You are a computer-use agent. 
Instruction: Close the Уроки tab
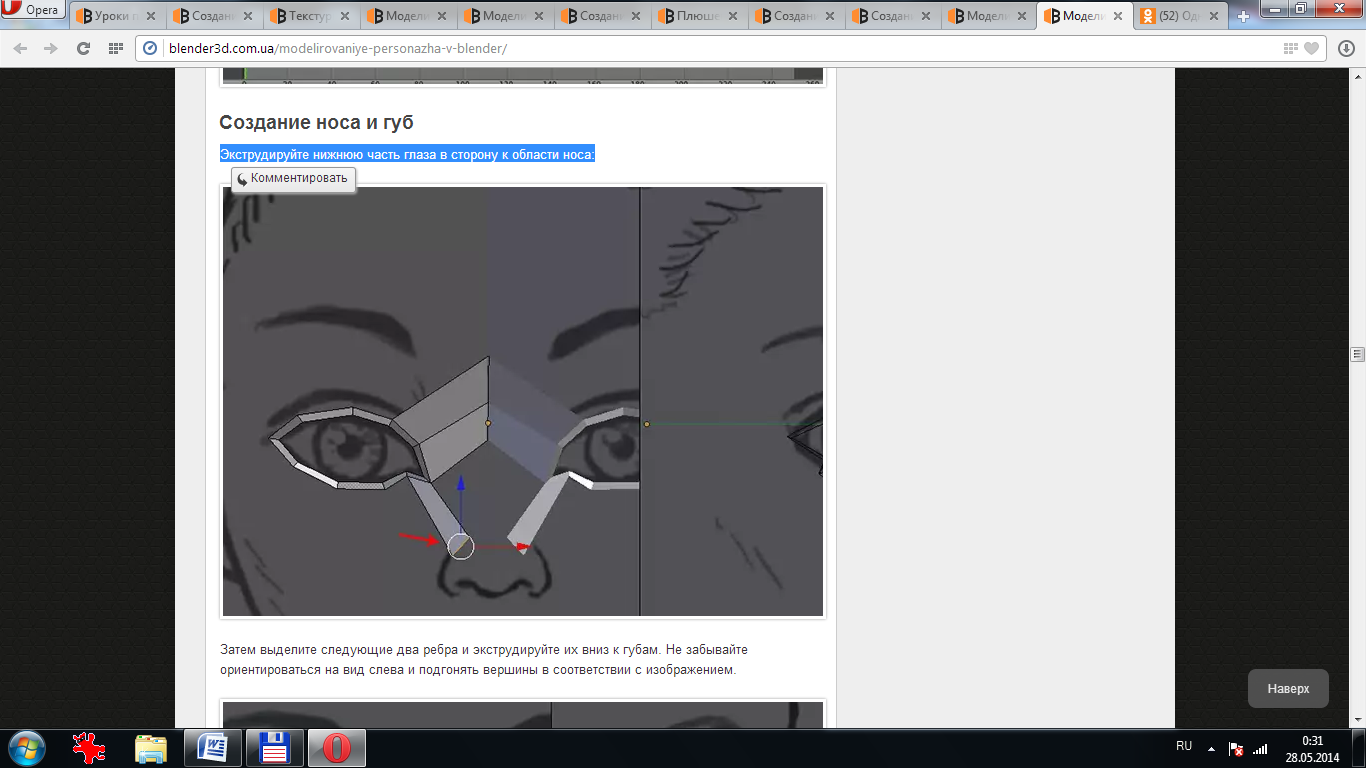coord(150,16)
